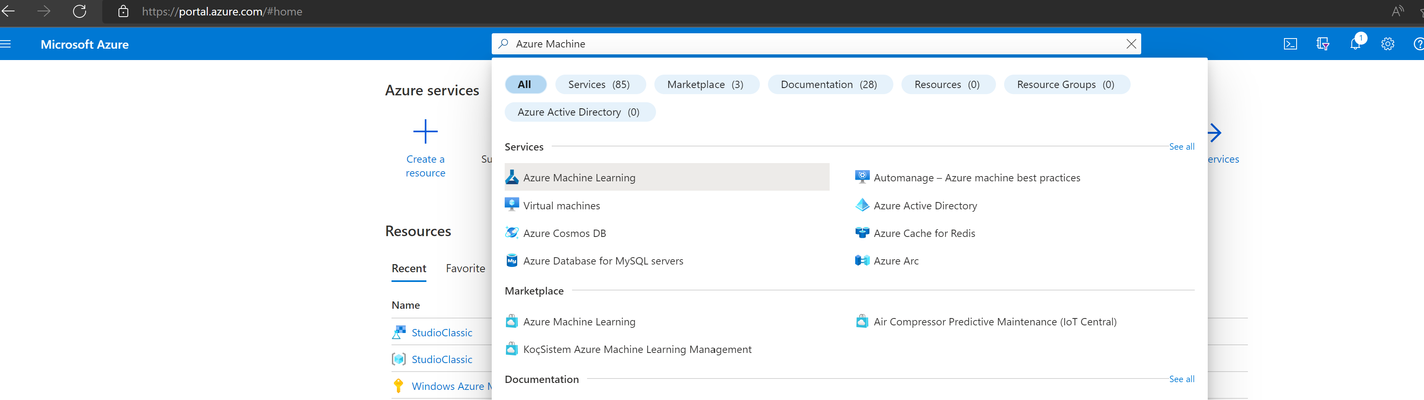
Task: Click the search magnifier icon
Action: click(504, 44)
